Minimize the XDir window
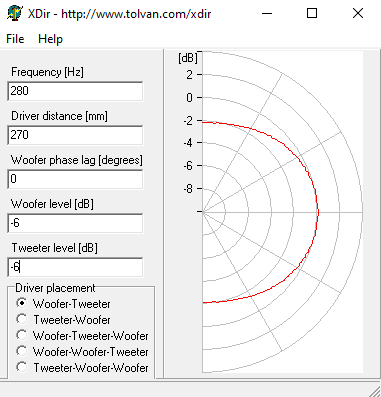Viewport: 381px width, 397px height. (267, 14)
